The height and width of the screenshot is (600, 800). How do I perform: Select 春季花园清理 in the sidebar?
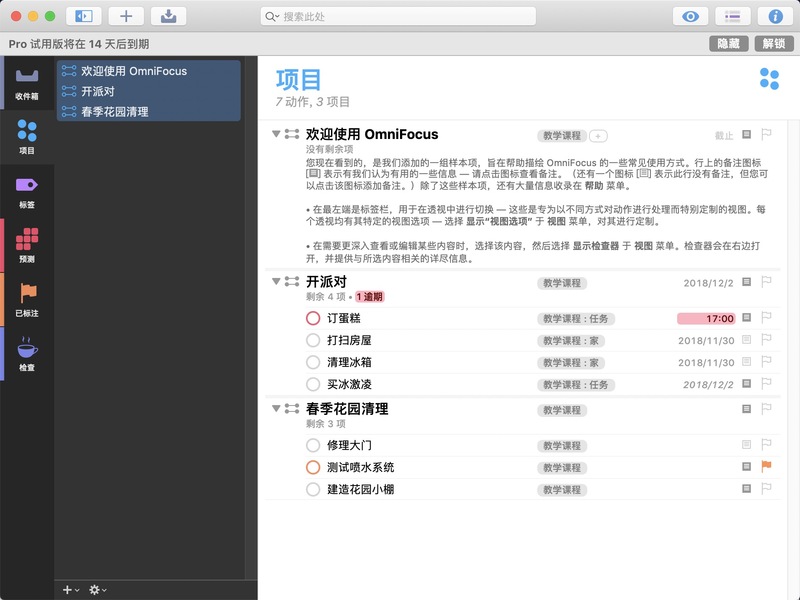point(148,112)
